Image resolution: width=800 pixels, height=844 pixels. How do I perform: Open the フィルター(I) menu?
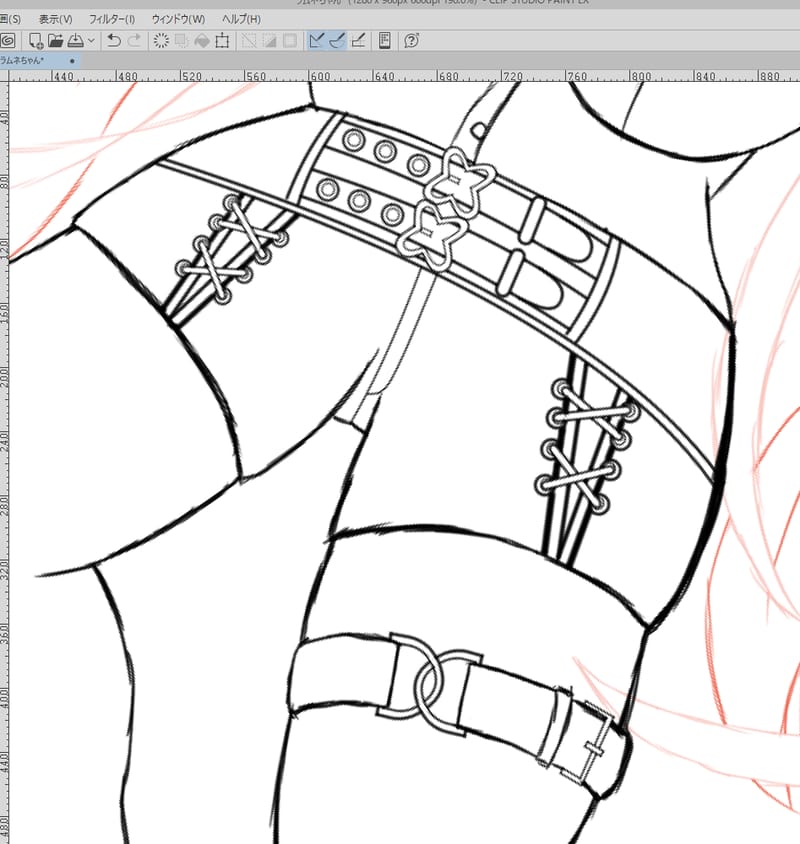coord(112,19)
